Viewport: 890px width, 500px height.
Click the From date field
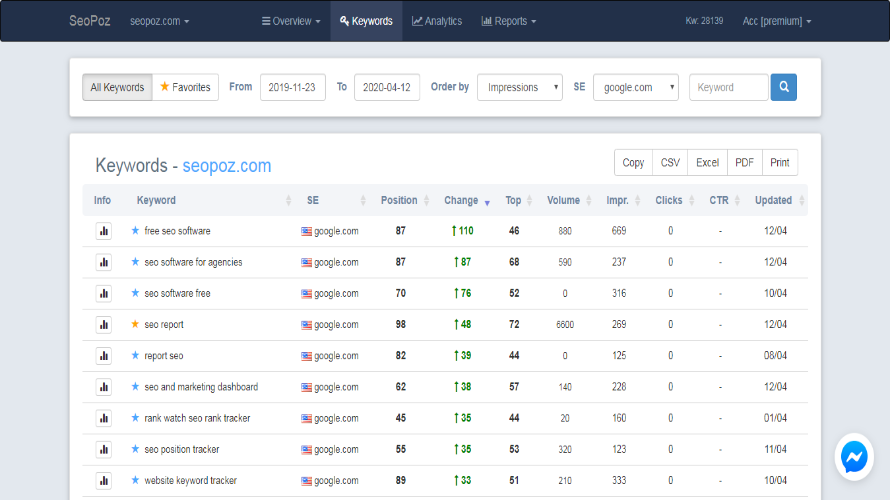tap(292, 87)
